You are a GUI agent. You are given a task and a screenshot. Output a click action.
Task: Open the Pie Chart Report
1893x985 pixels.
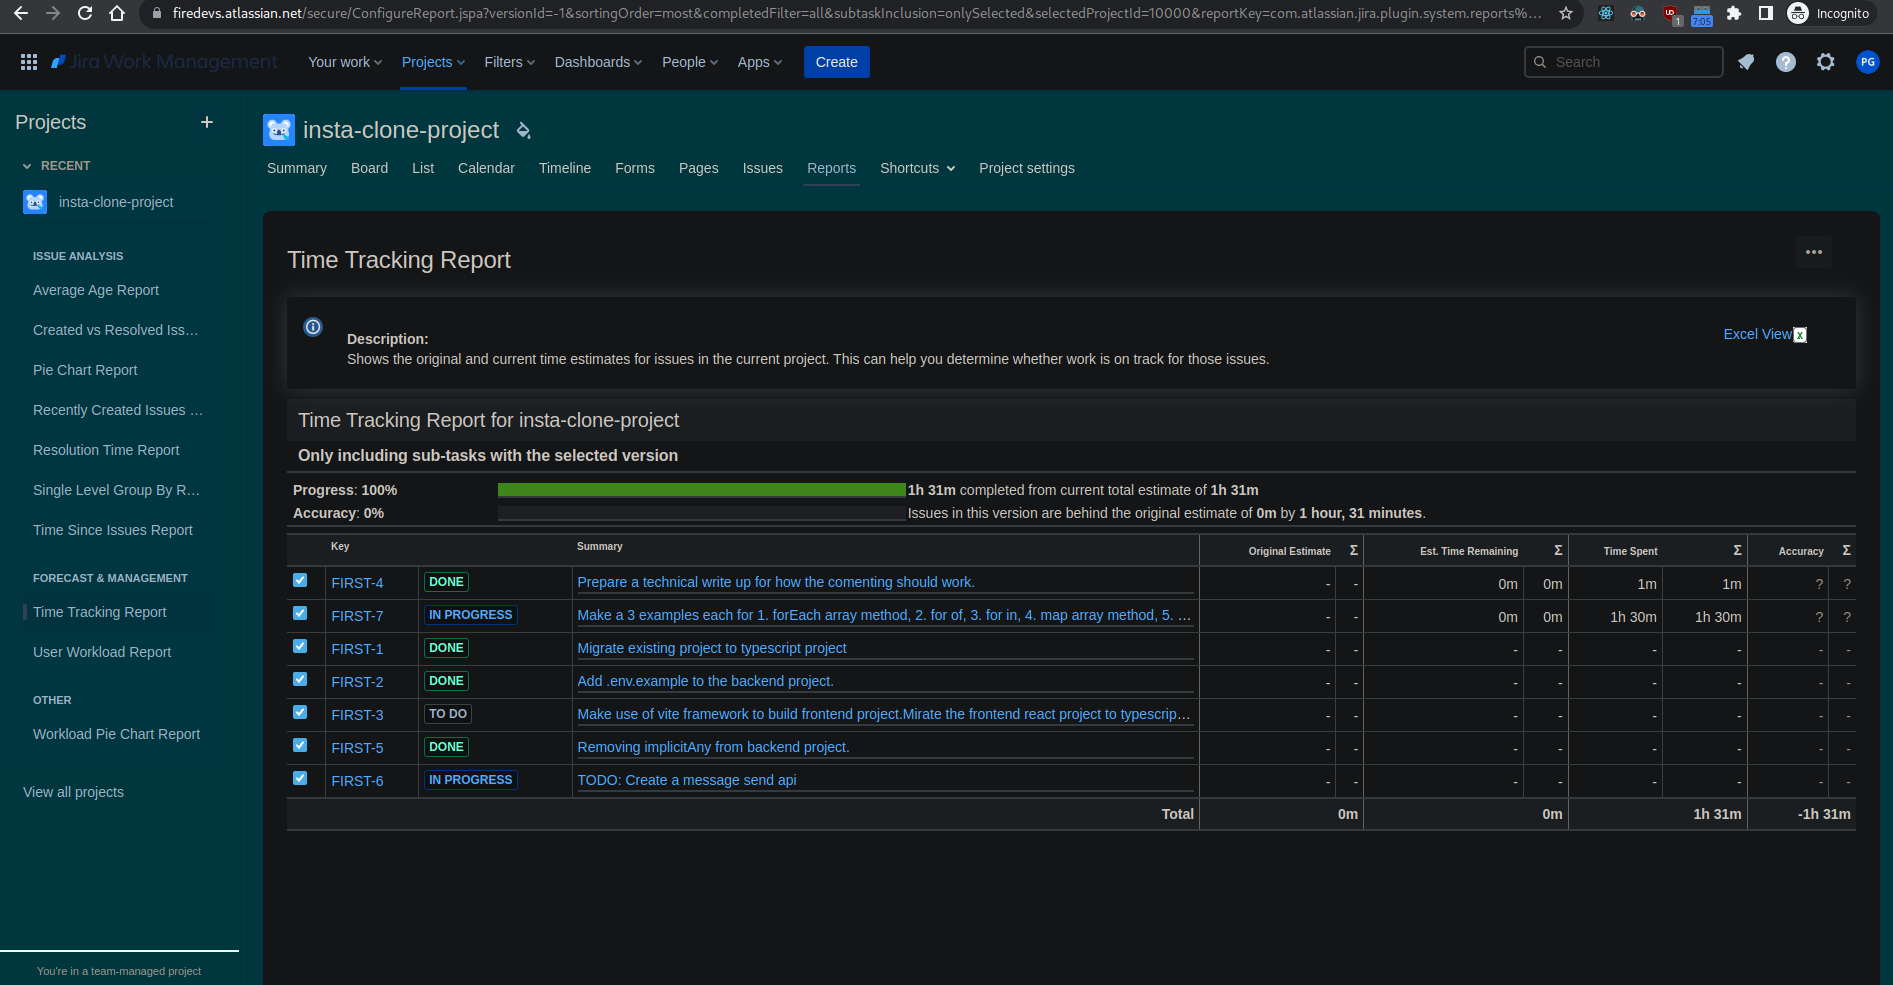85,370
